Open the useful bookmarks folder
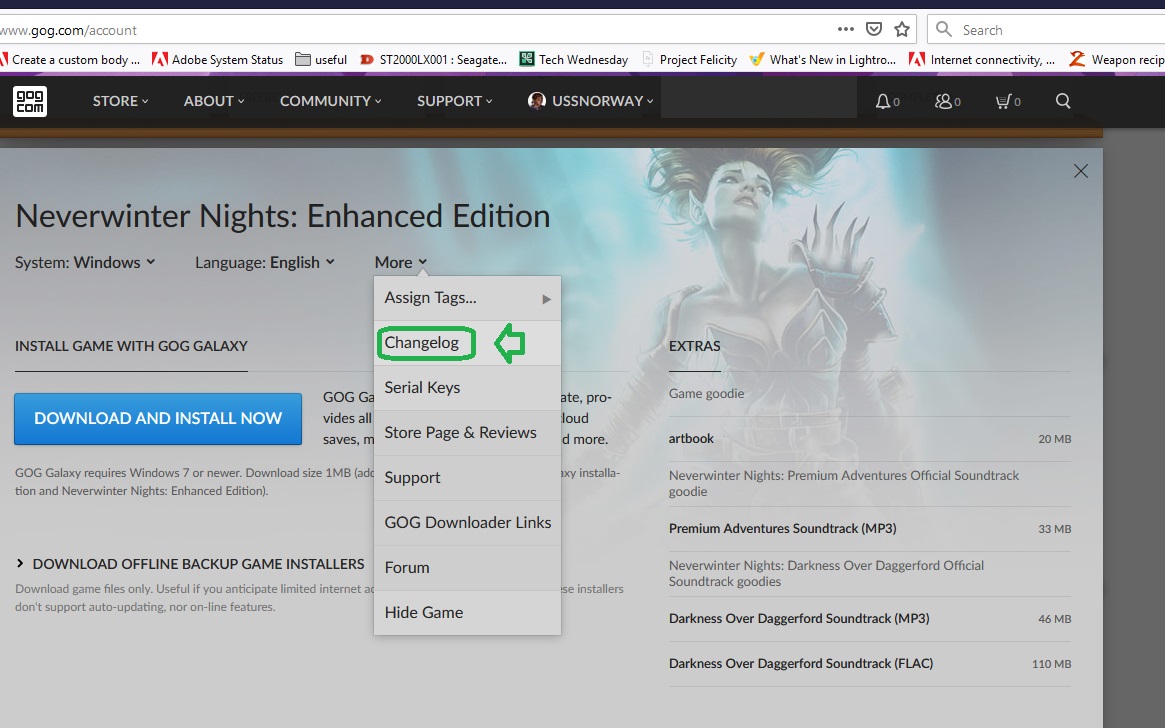Image resolution: width=1165 pixels, height=728 pixels. 321,59
